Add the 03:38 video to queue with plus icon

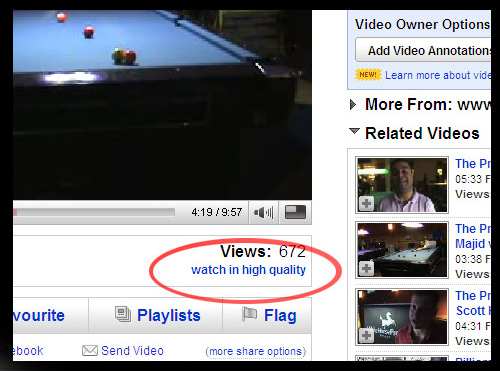click(366, 268)
